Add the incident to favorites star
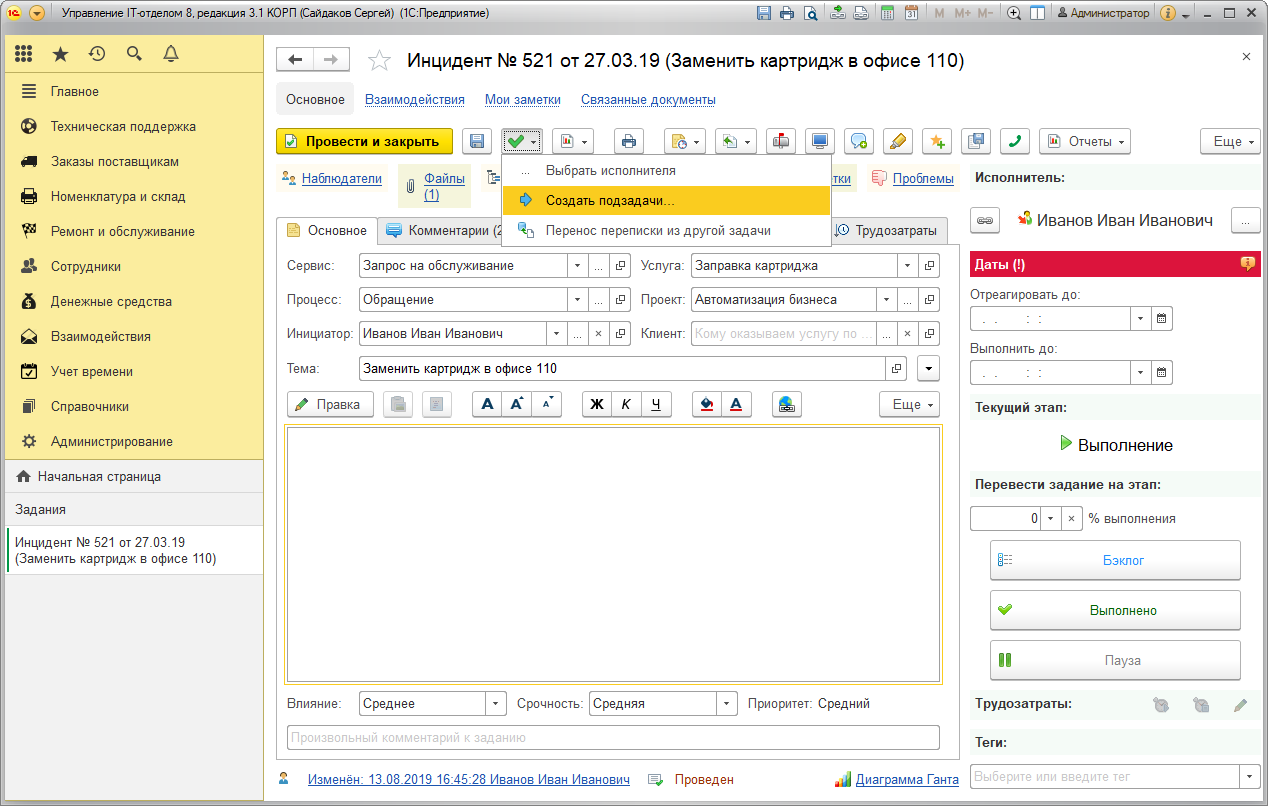The width and height of the screenshot is (1268, 806). [x=379, y=61]
